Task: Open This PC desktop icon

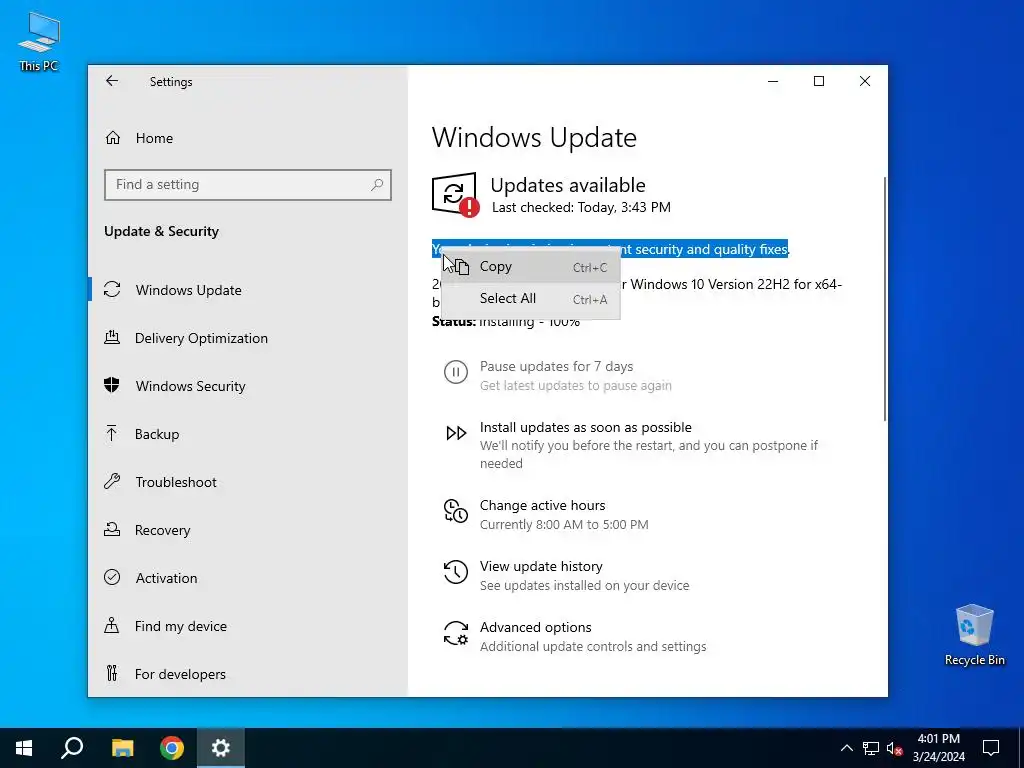Action: [x=39, y=42]
